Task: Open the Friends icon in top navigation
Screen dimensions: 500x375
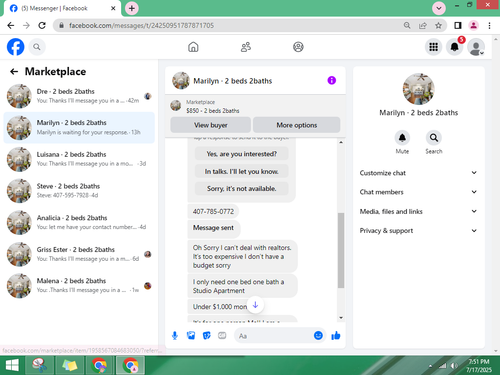Action: click(246, 47)
